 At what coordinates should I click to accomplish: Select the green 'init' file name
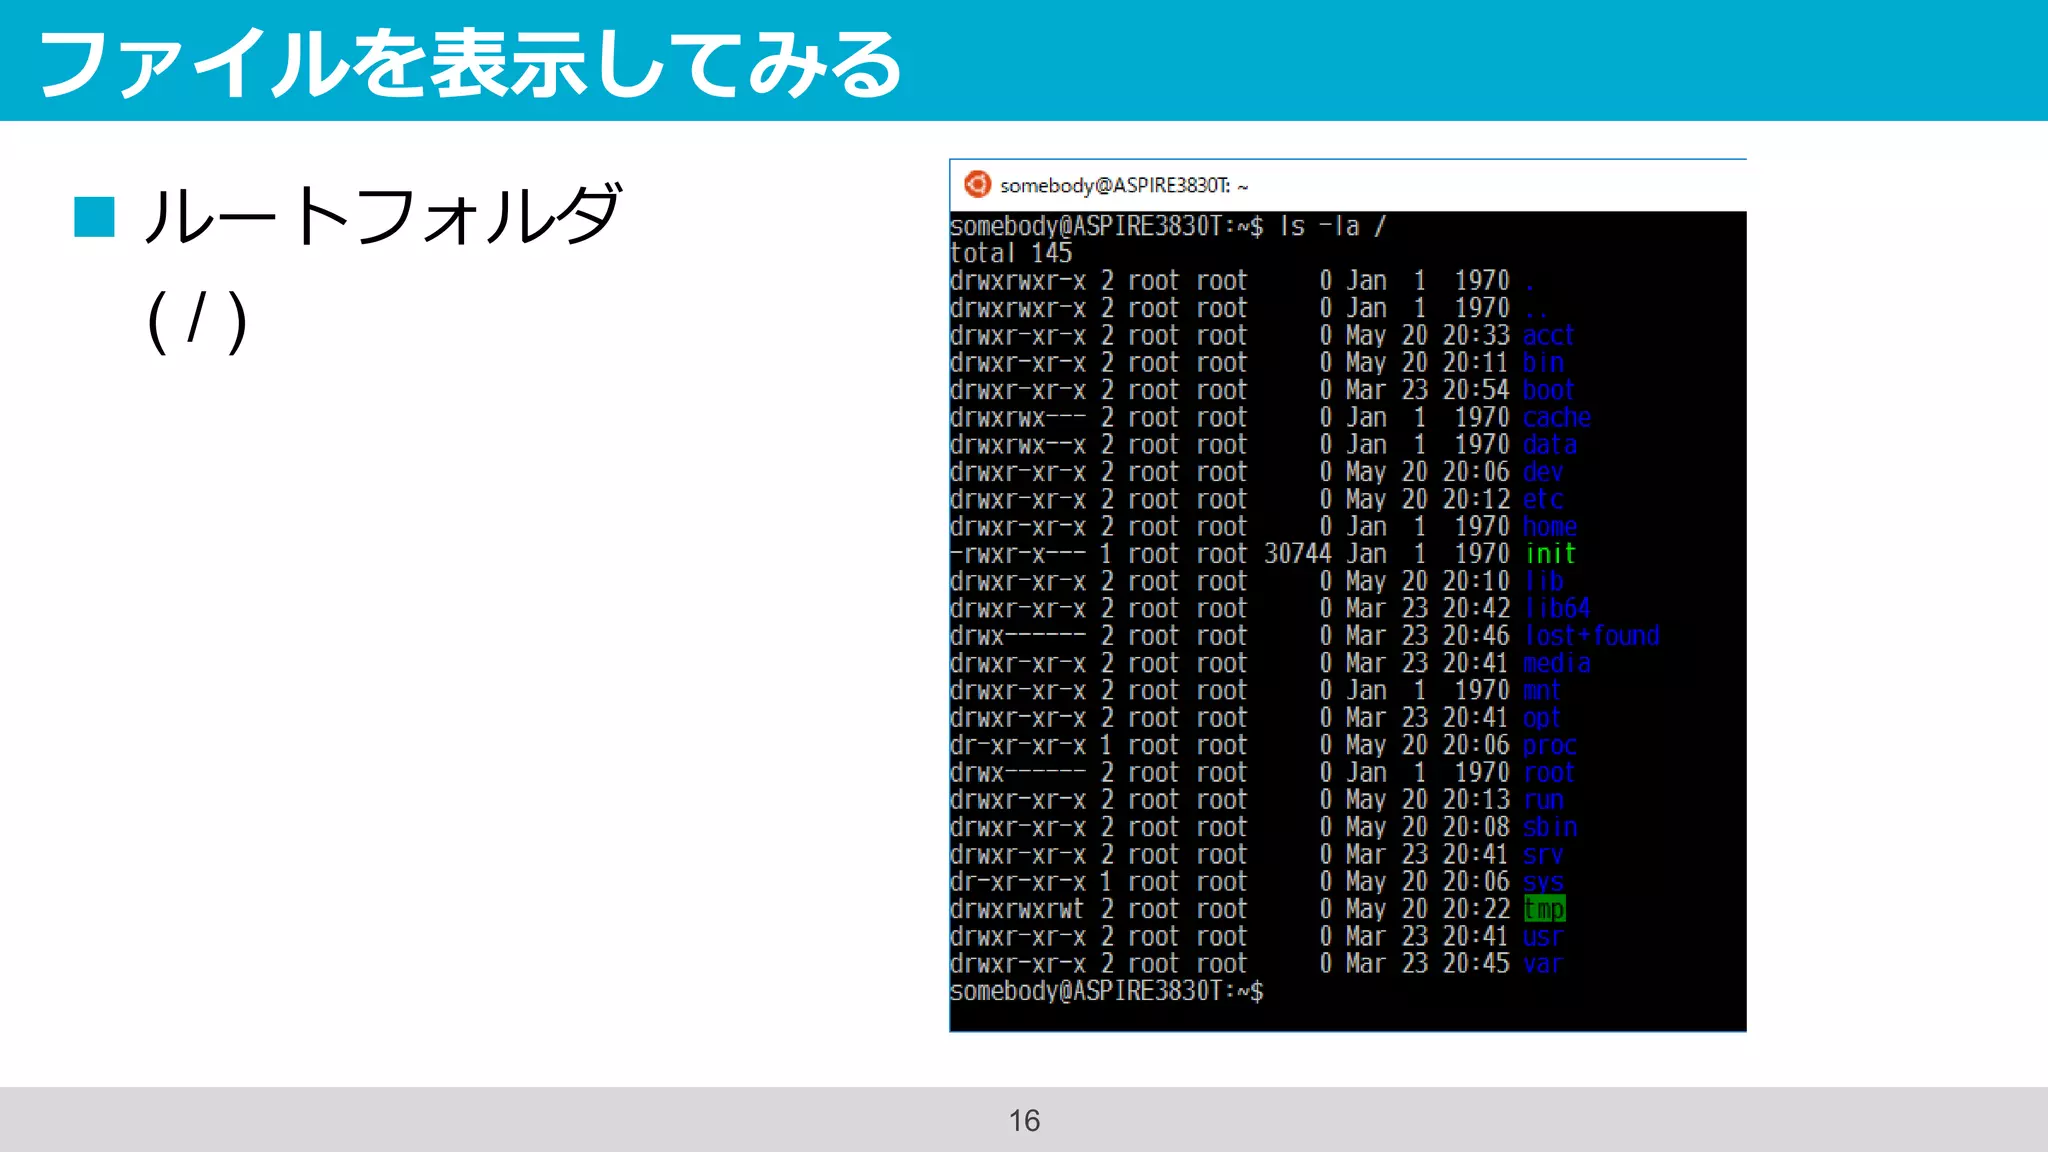click(x=1550, y=554)
